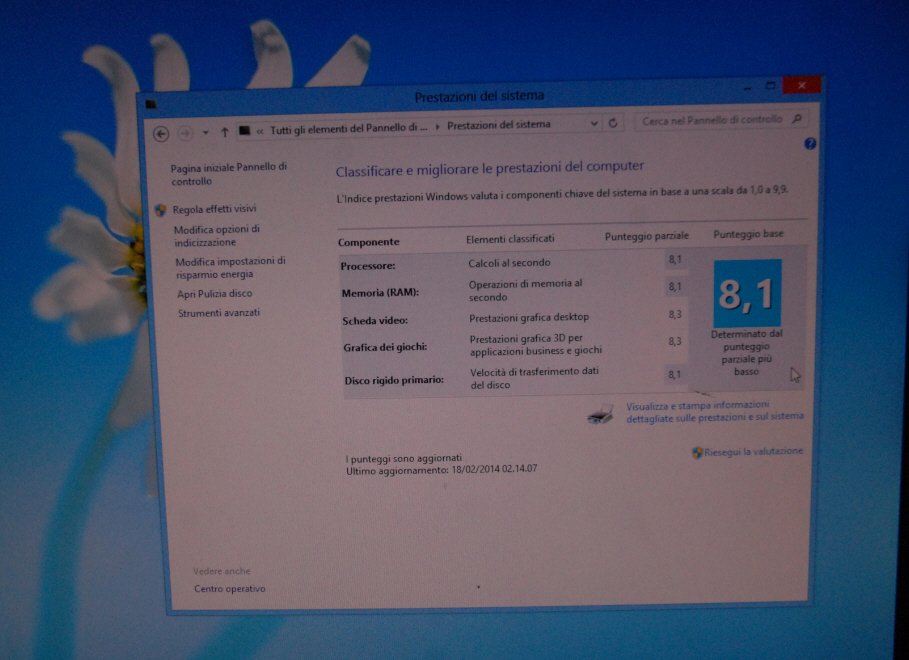Select the 'Processore:' row label

[x=368, y=266]
